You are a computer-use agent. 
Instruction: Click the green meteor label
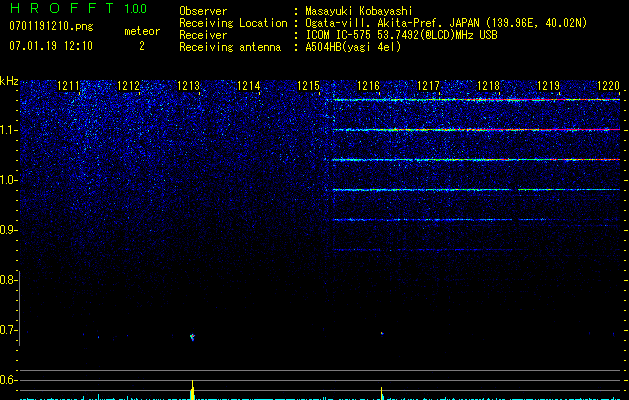(142, 31)
